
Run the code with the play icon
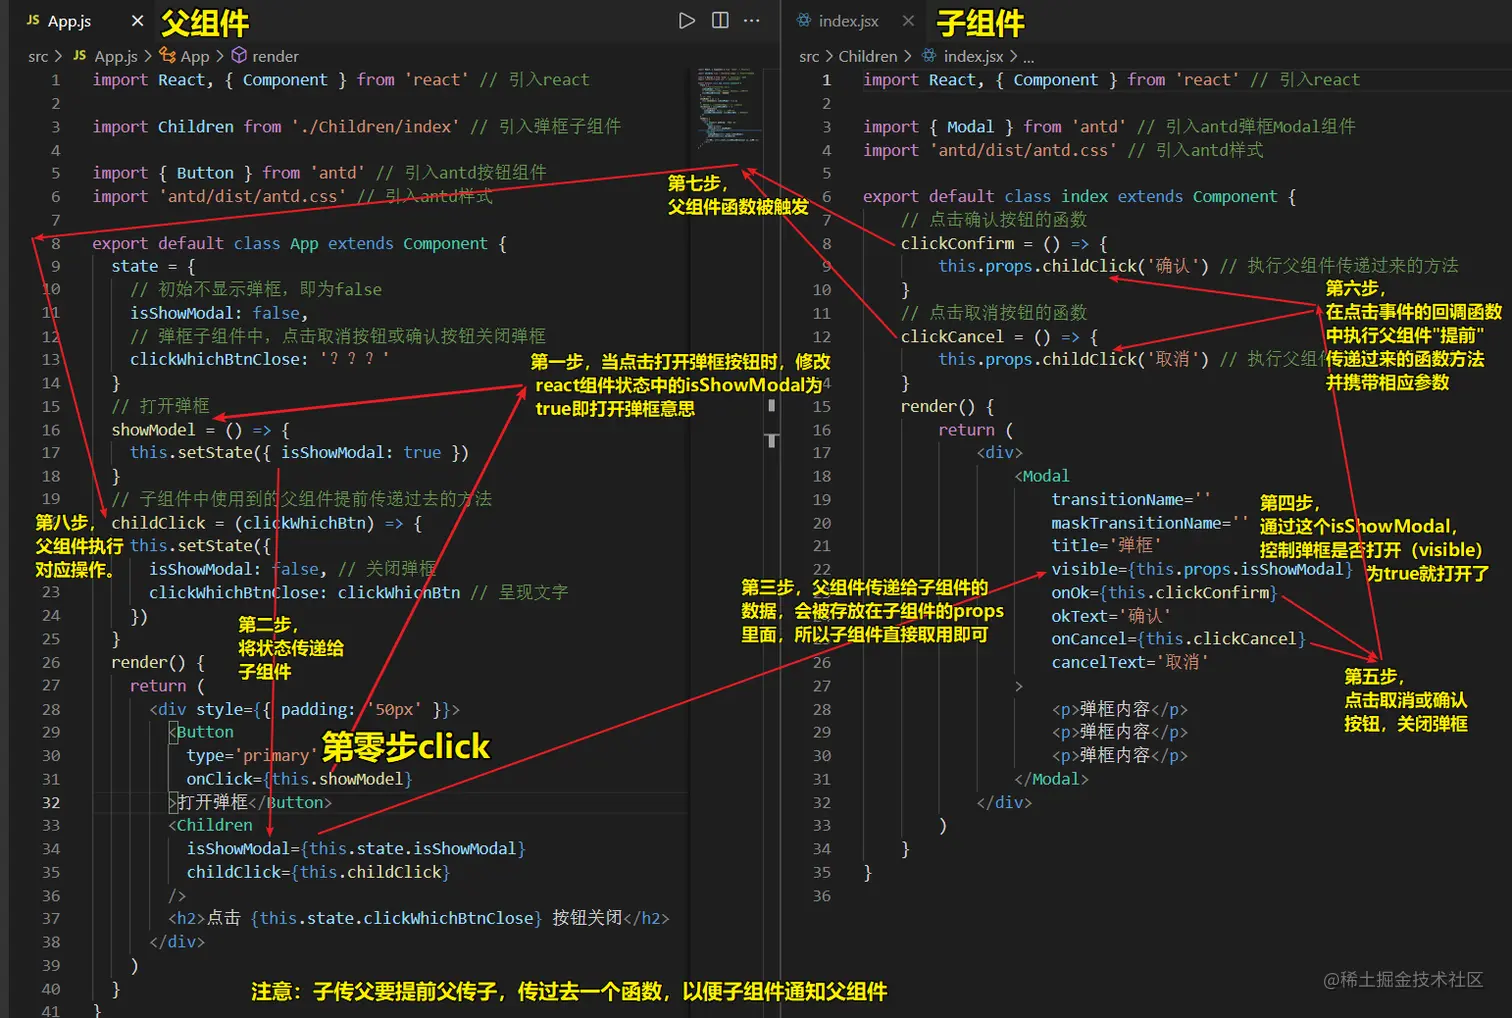click(686, 20)
